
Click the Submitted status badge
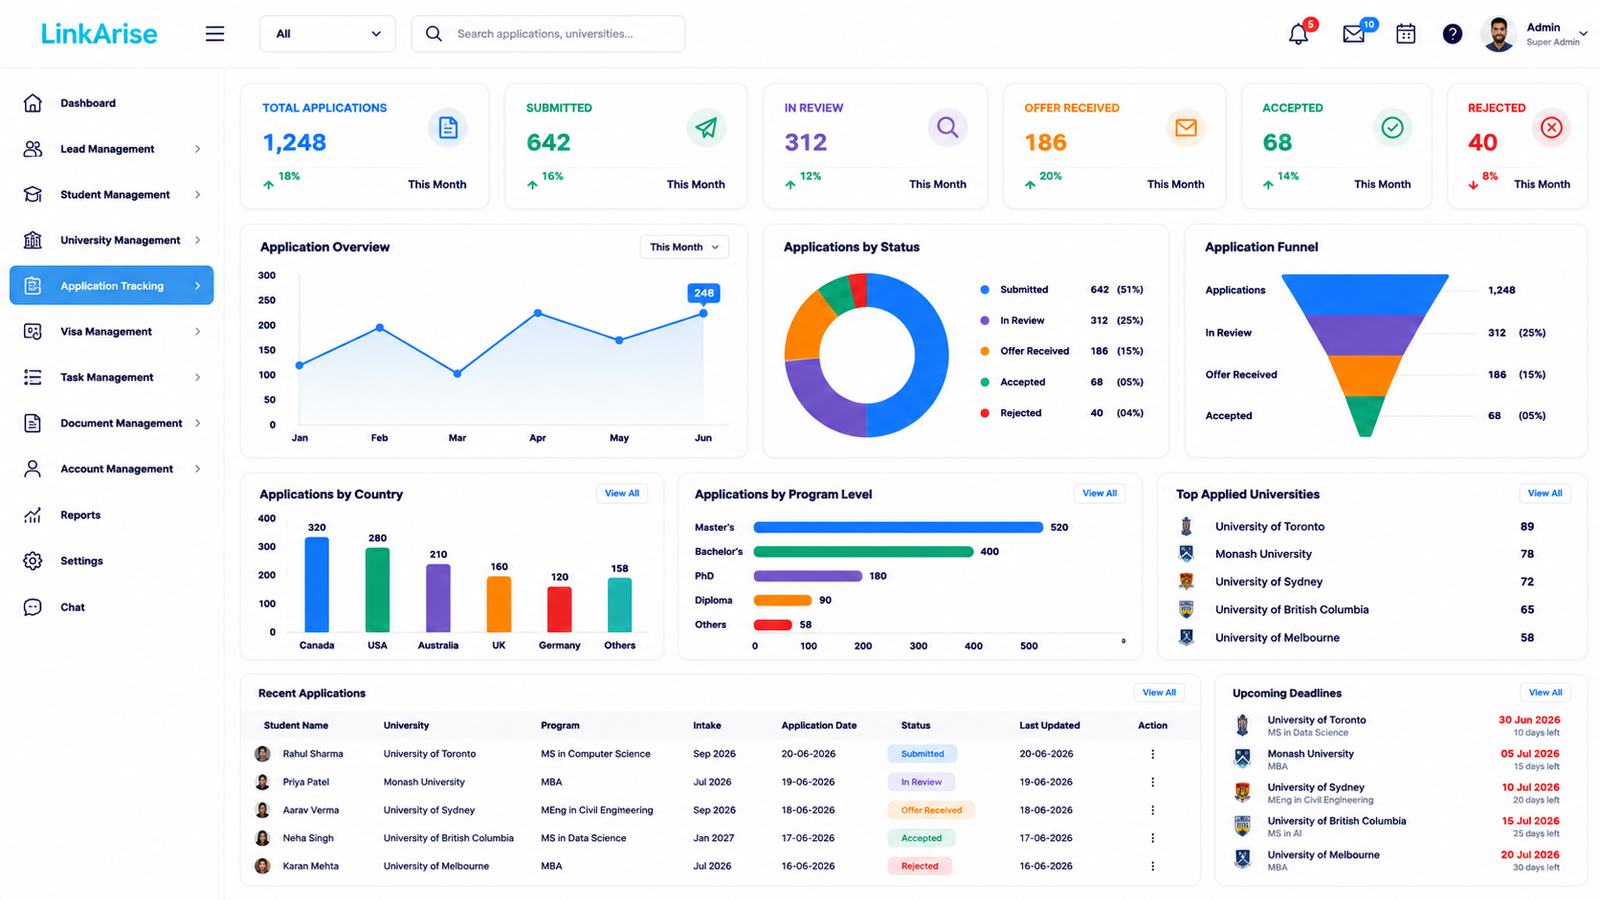pos(922,754)
